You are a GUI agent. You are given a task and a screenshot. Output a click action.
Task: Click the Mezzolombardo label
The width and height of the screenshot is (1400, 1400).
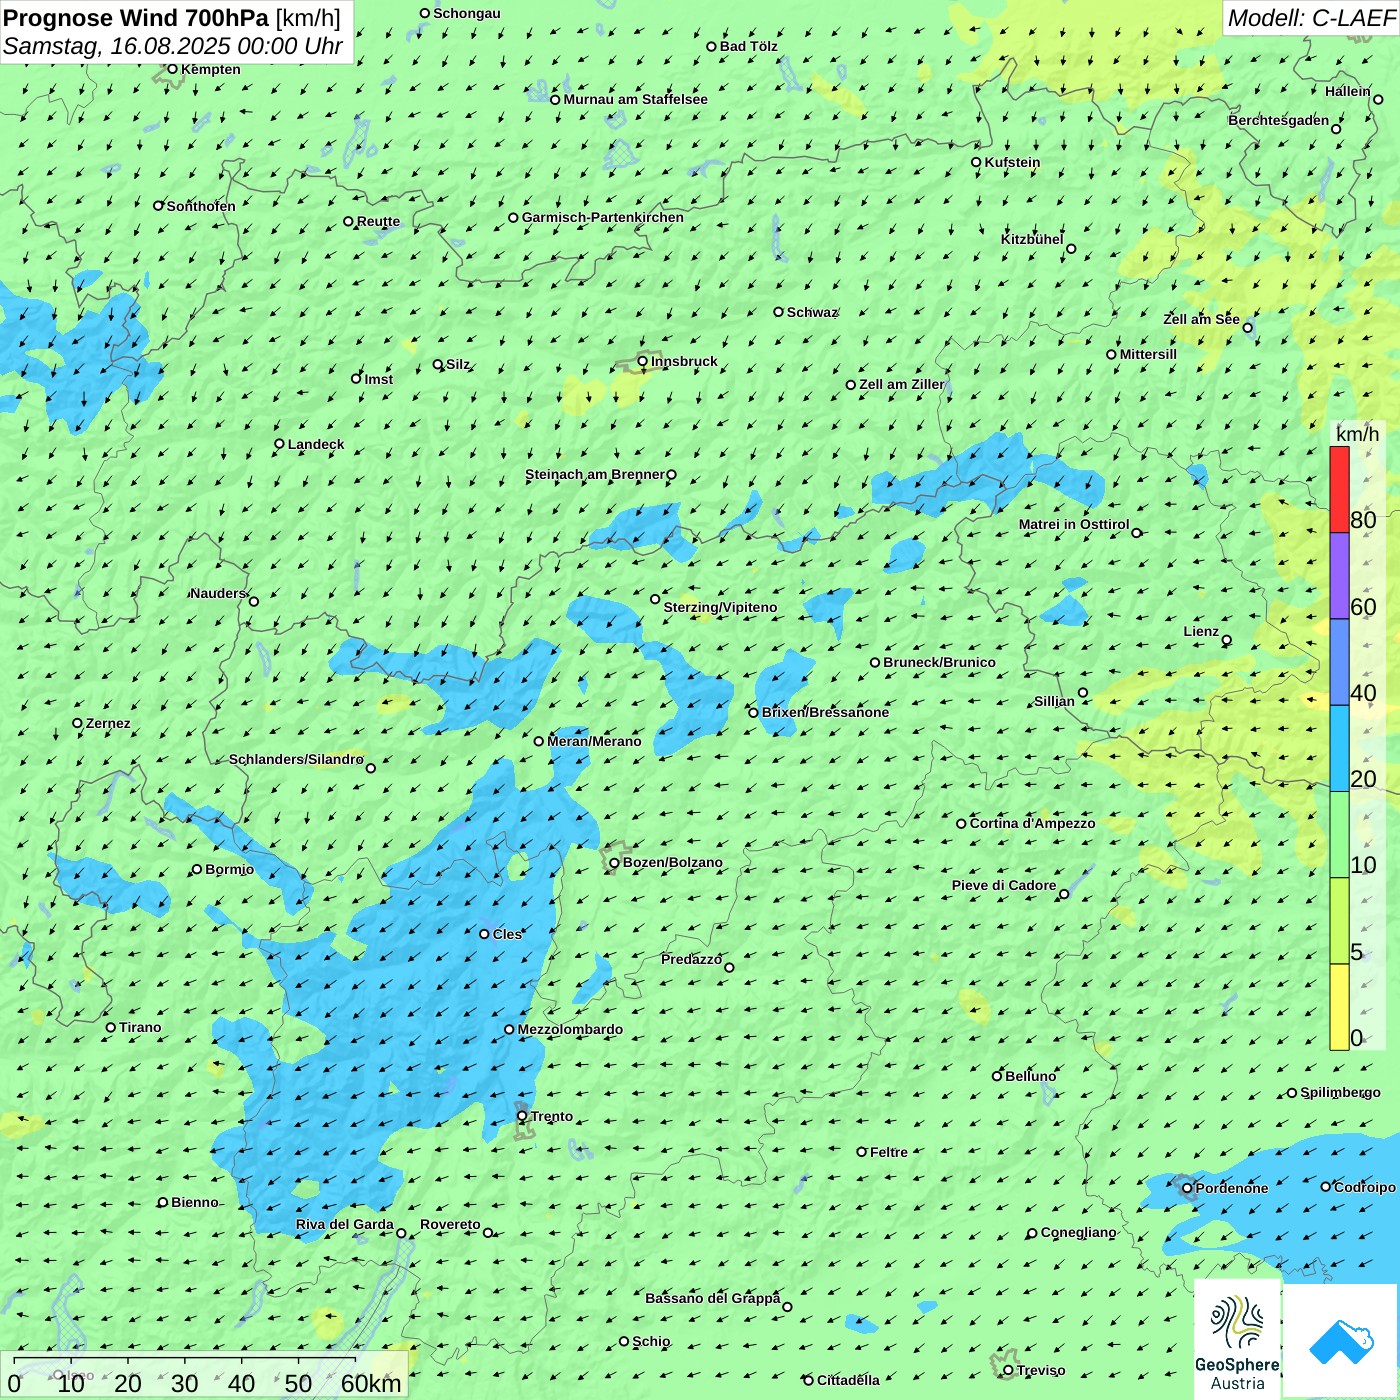[570, 1029]
